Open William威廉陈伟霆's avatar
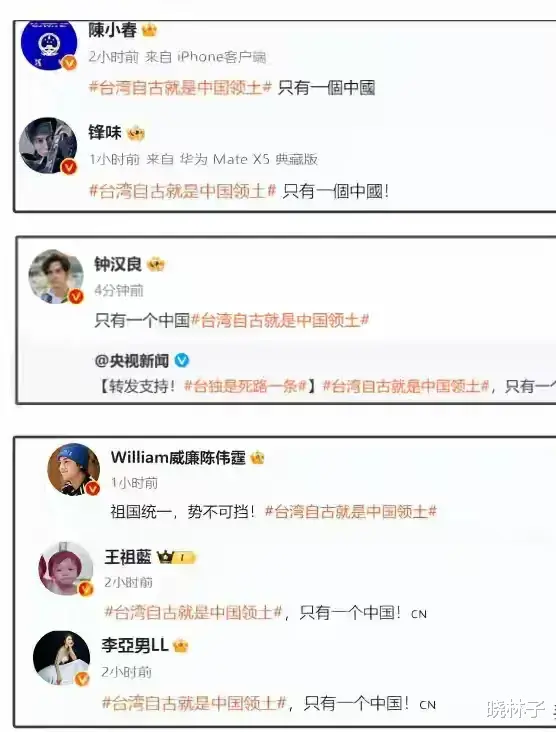 pyautogui.click(x=74, y=469)
